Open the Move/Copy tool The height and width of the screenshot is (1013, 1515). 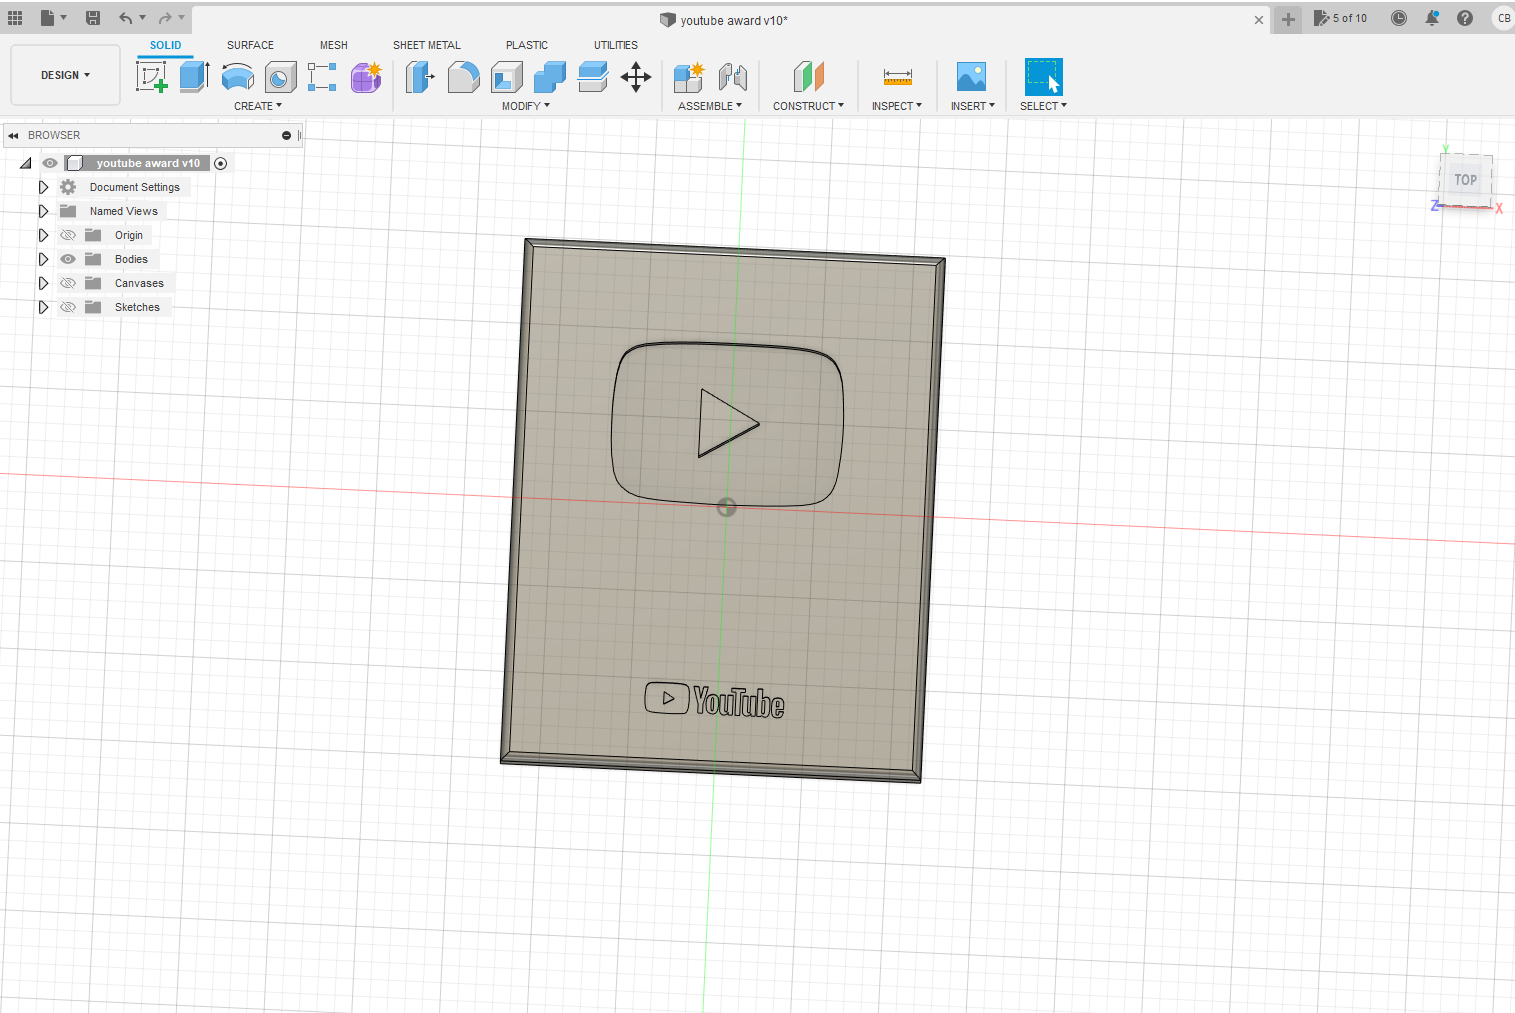(635, 77)
